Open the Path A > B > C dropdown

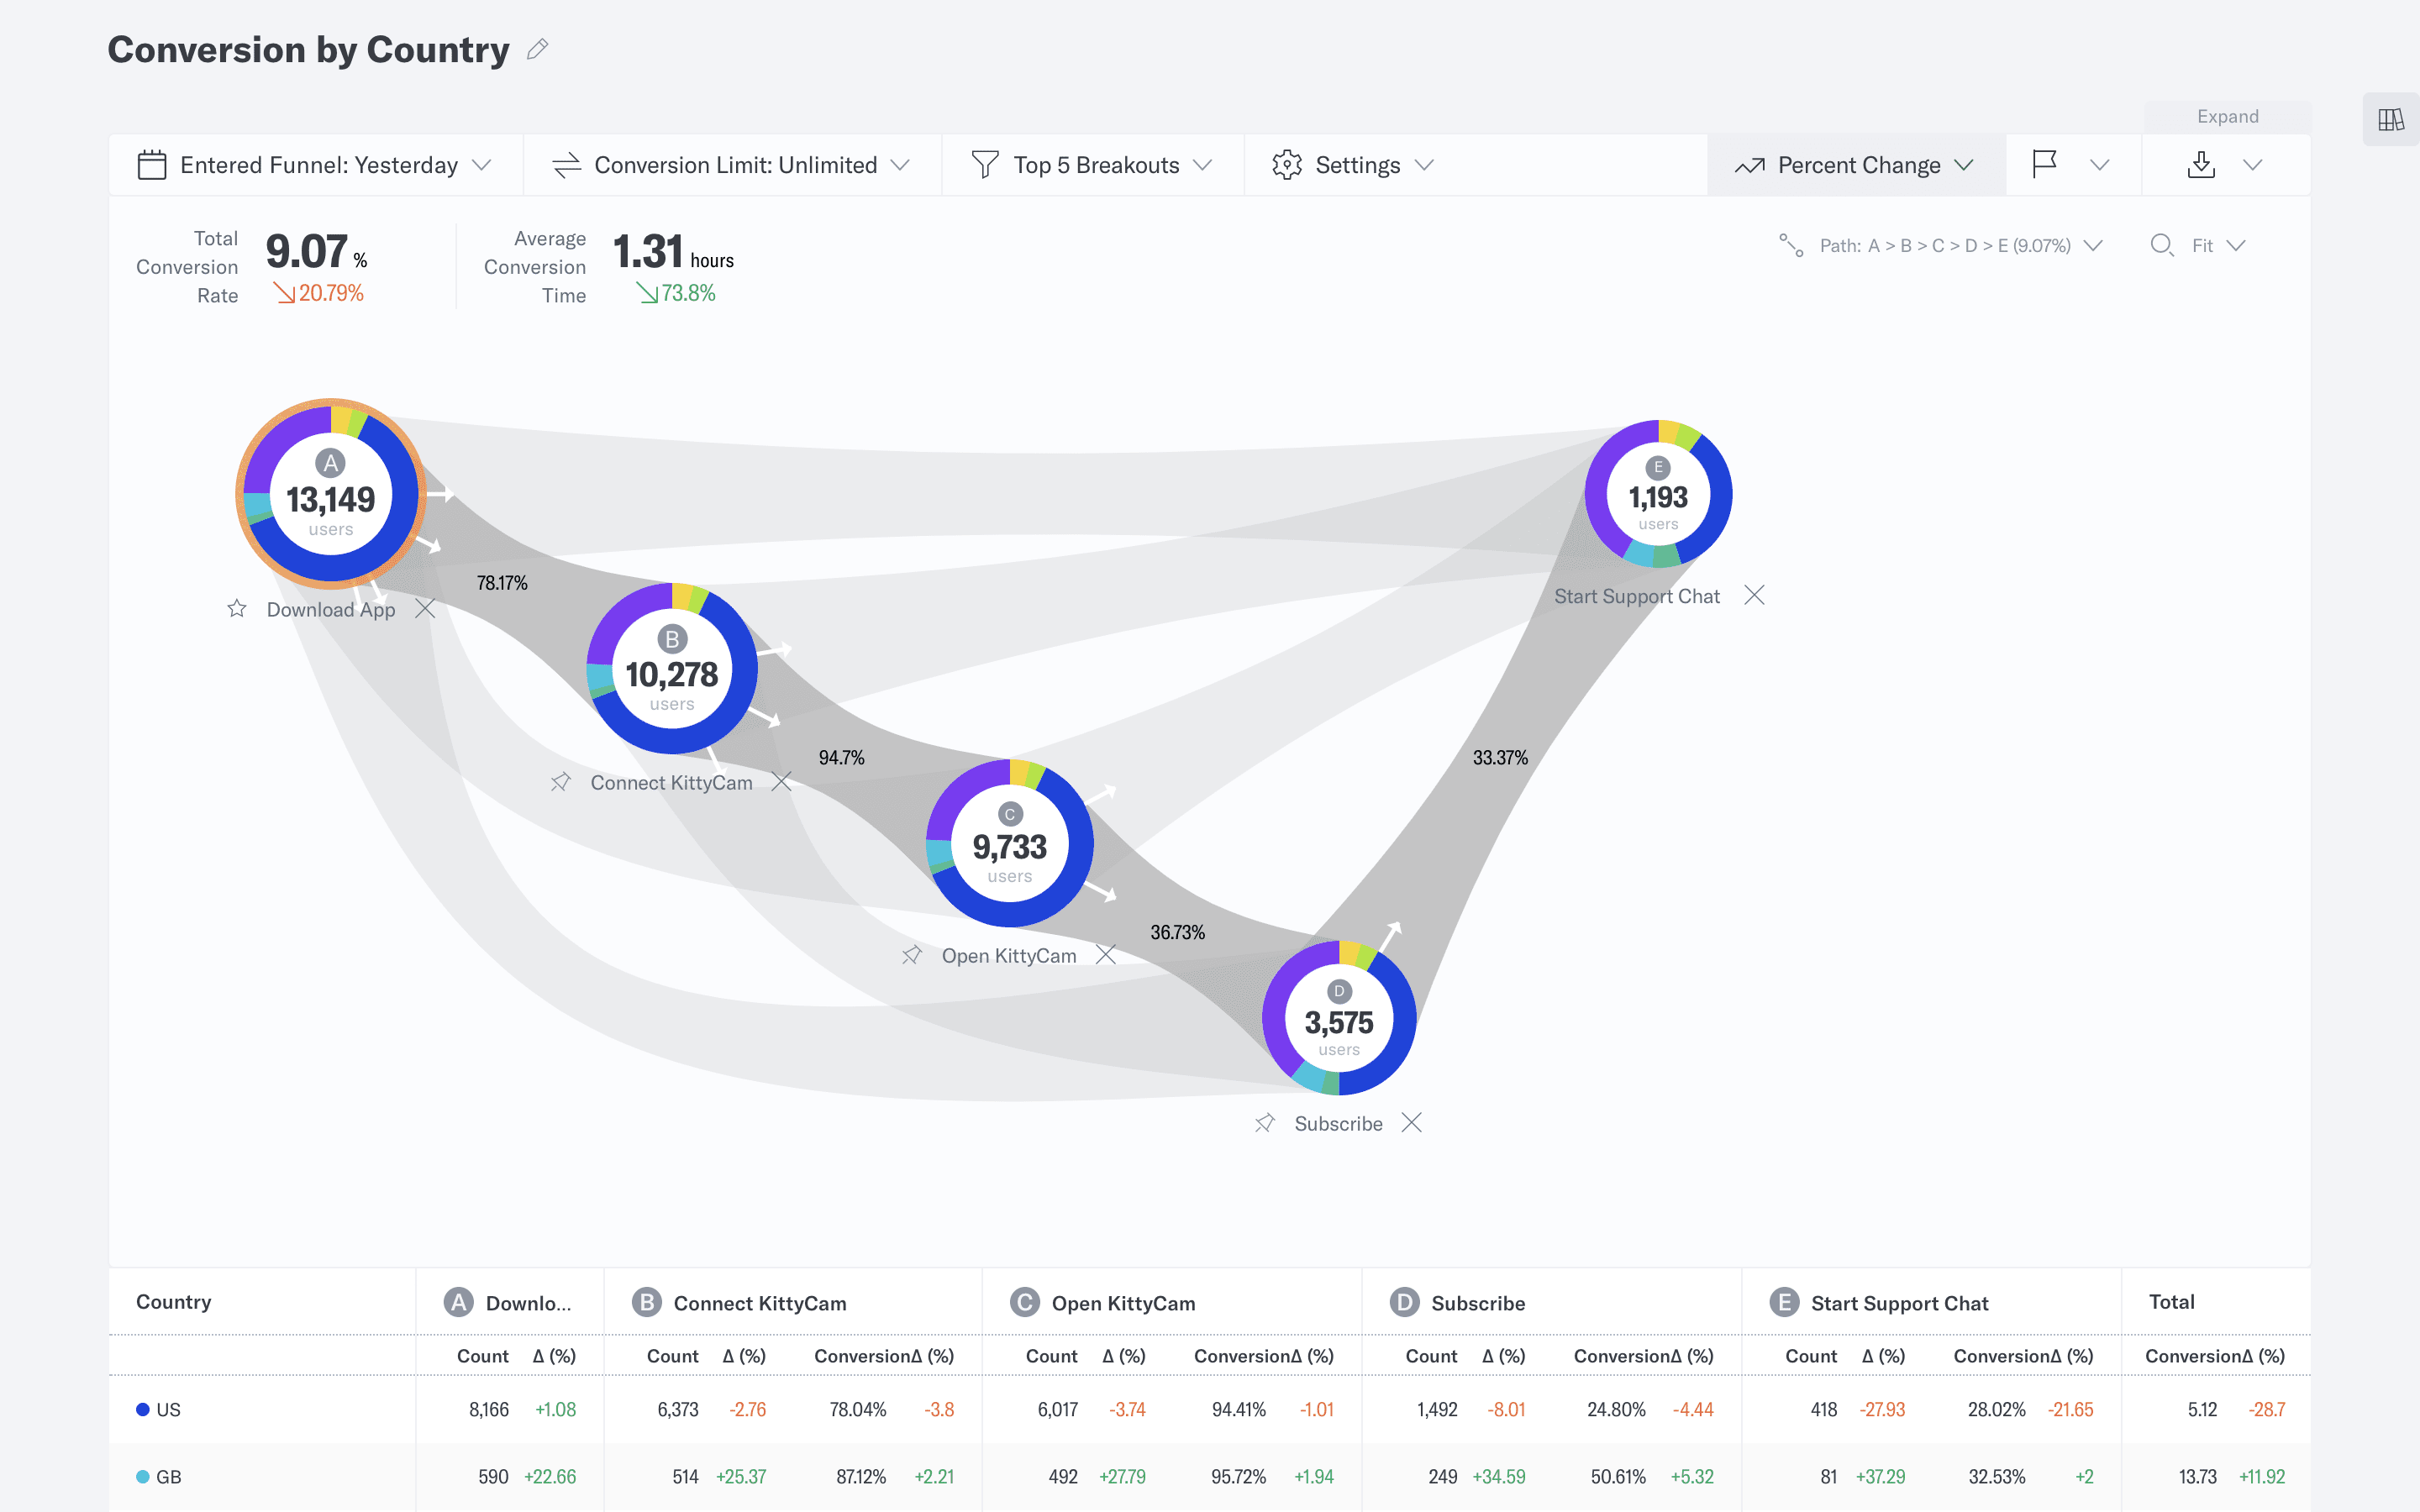click(2094, 245)
